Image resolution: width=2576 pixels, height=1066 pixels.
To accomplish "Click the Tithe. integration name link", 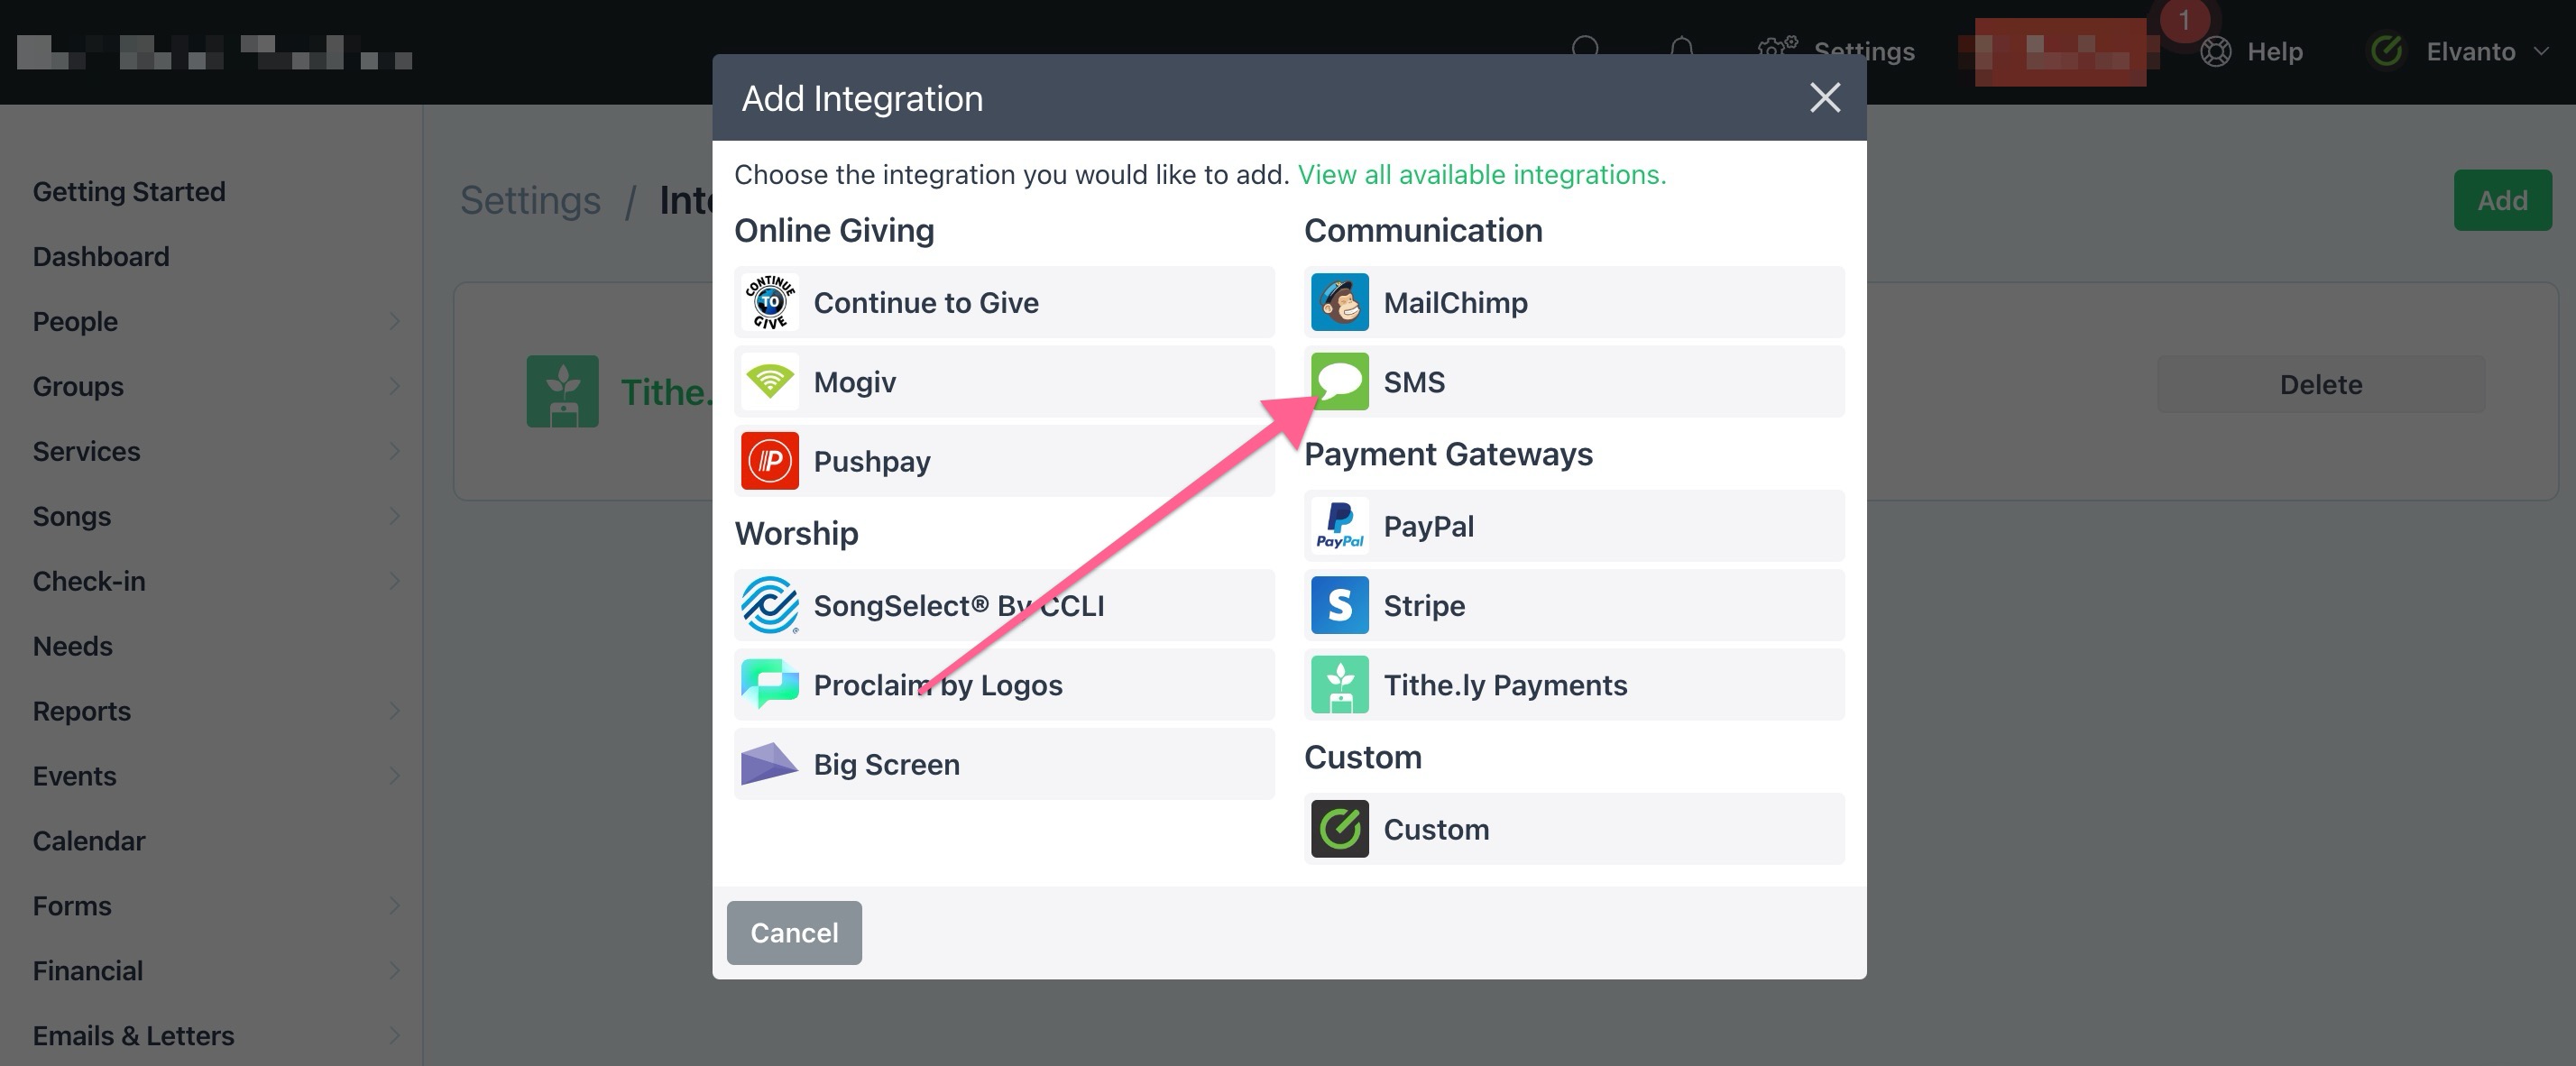I will pyautogui.click(x=666, y=392).
